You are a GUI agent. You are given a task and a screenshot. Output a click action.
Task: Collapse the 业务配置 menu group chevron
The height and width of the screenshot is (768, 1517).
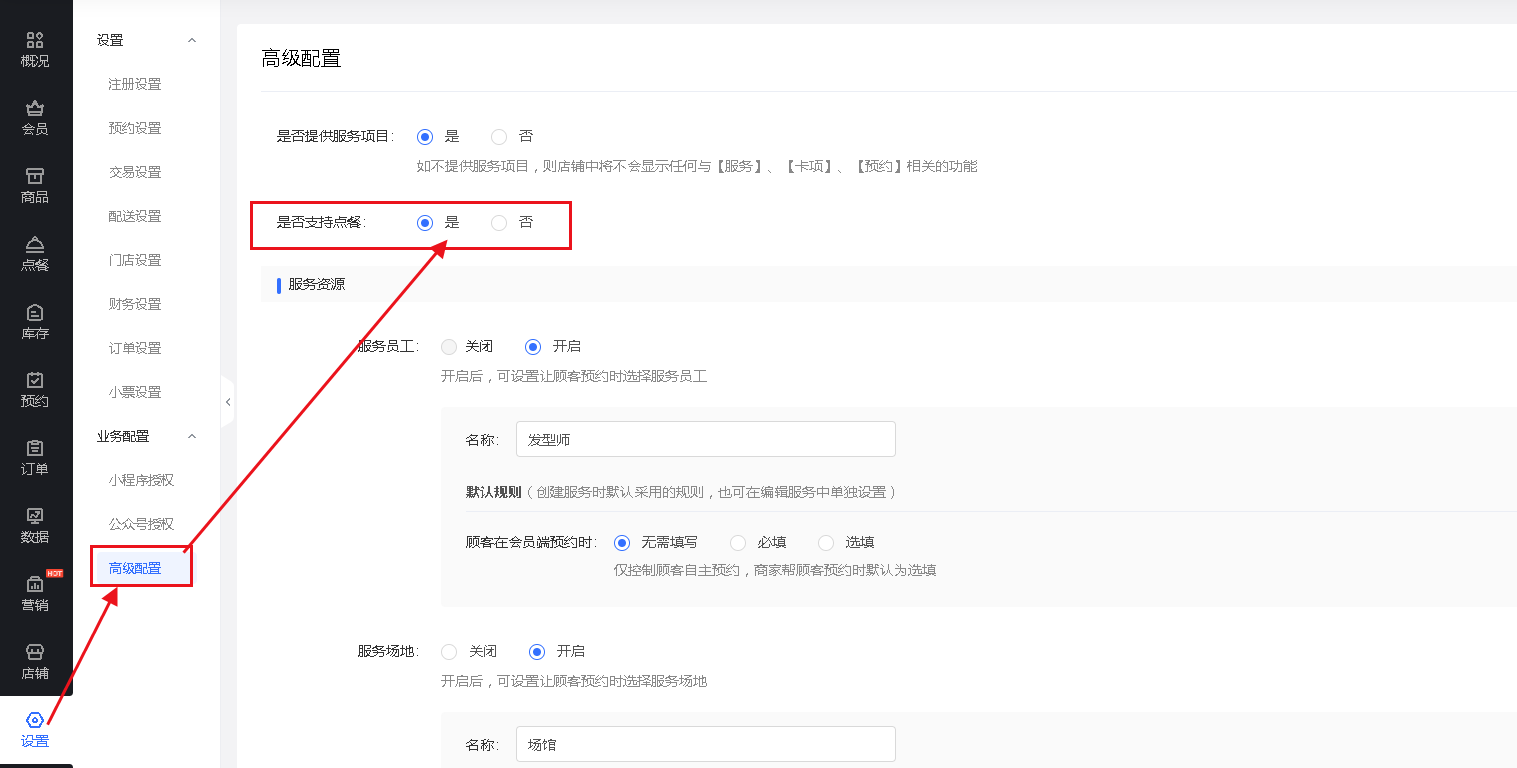(x=192, y=436)
